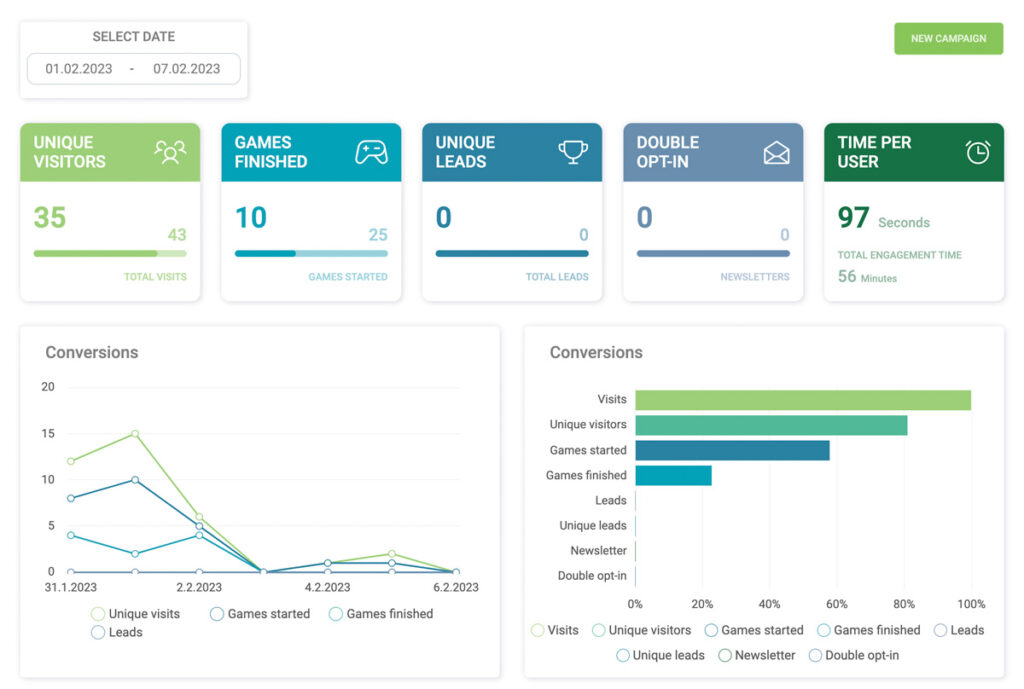Click the Visits bar in chart

click(803, 400)
